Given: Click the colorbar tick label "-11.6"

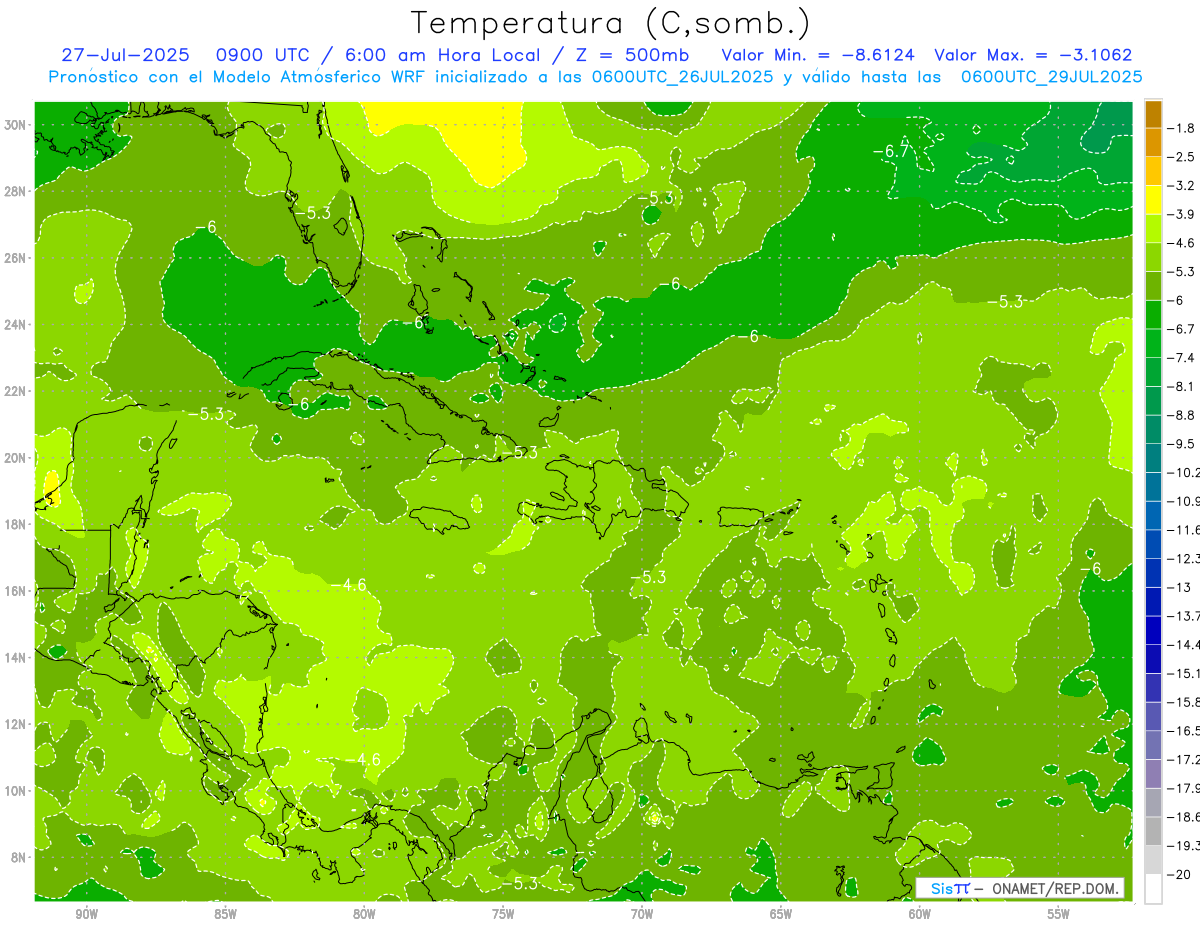Looking at the screenshot, I should (1183, 530).
